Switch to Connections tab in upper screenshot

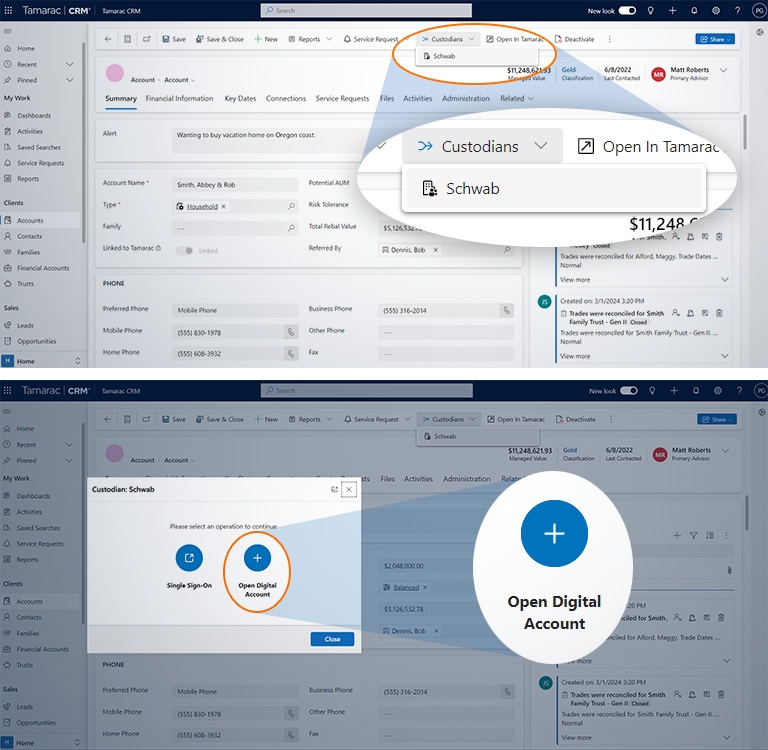[x=286, y=98]
